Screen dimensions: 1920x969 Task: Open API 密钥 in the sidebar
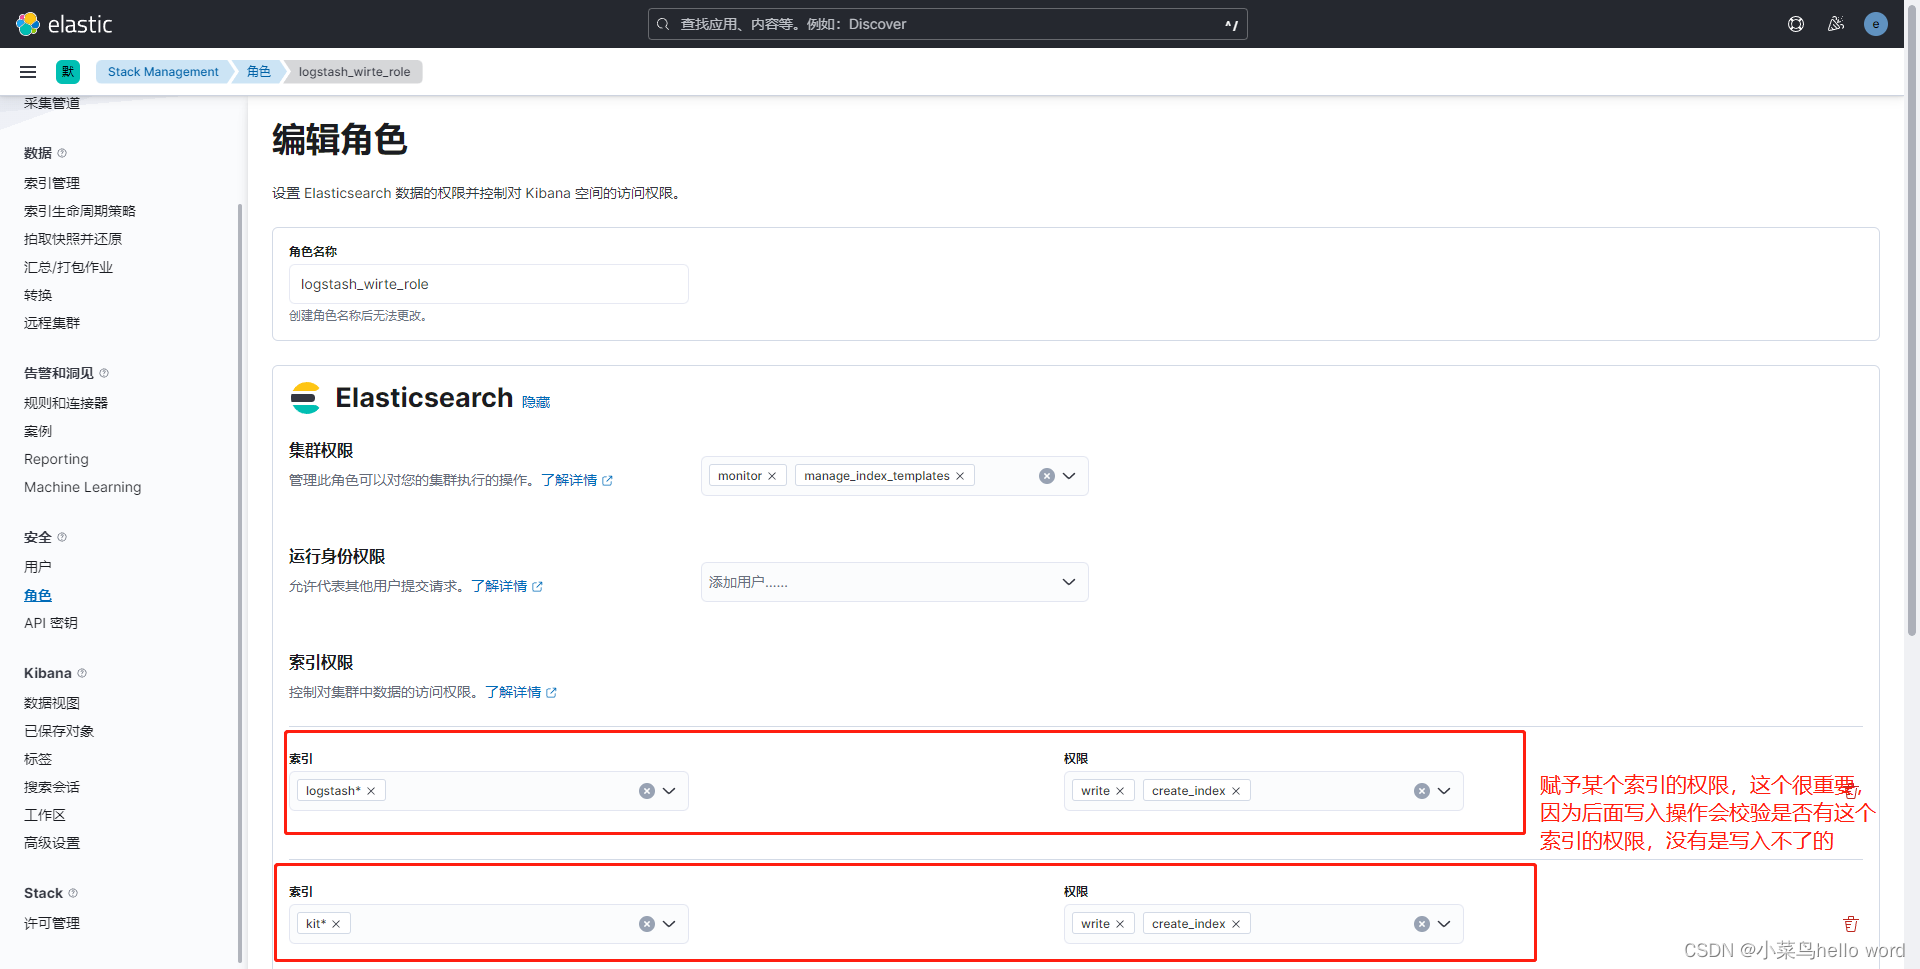pos(50,623)
